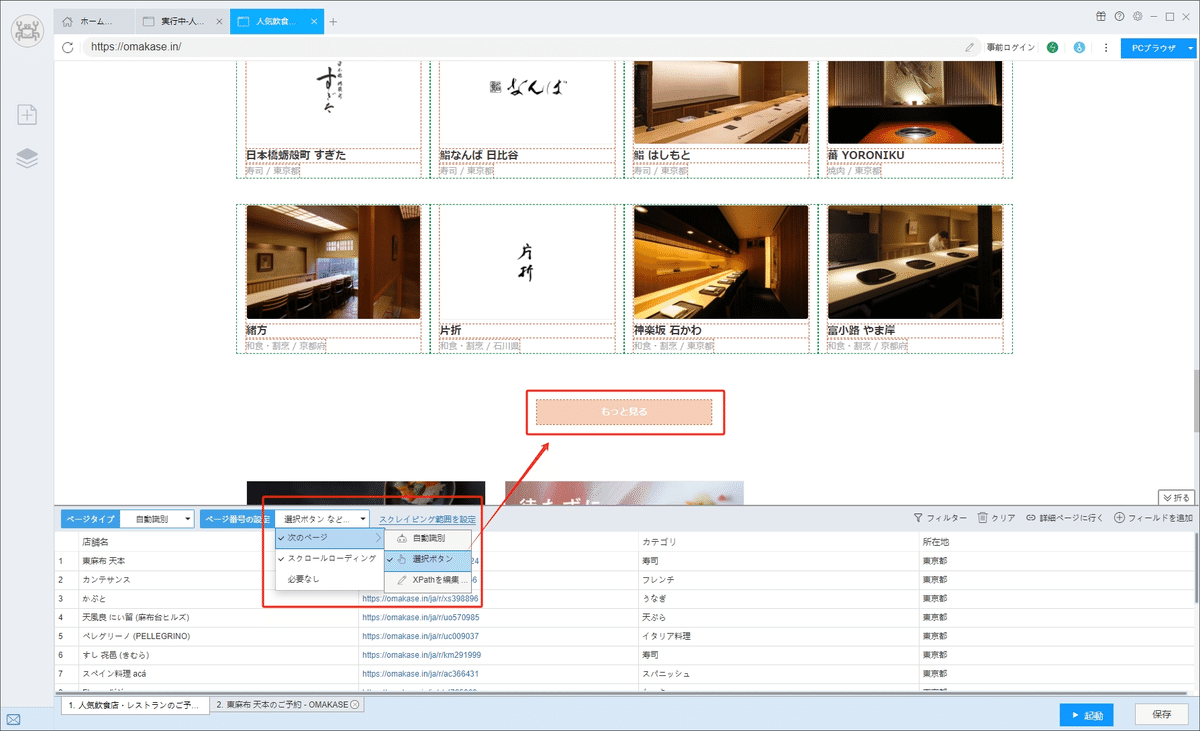Select the cell 東麻布 天本 in the table

click(x=216, y=560)
